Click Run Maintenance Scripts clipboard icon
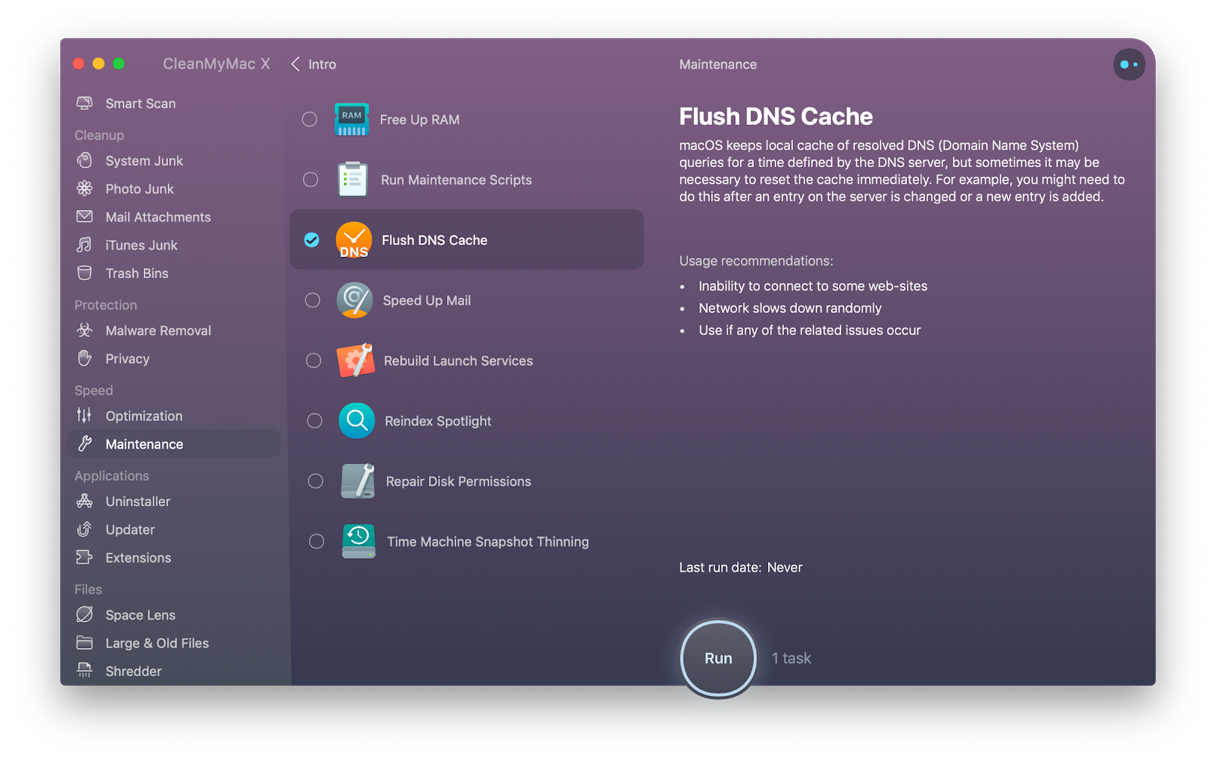The height and width of the screenshot is (760, 1216). click(x=352, y=179)
